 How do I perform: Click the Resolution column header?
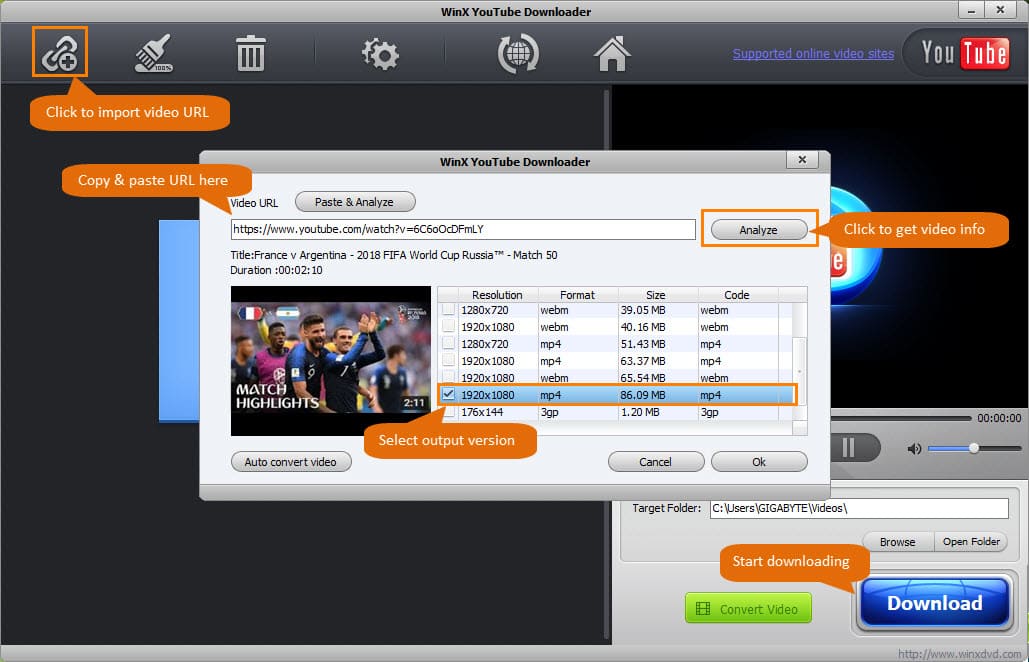coord(497,295)
